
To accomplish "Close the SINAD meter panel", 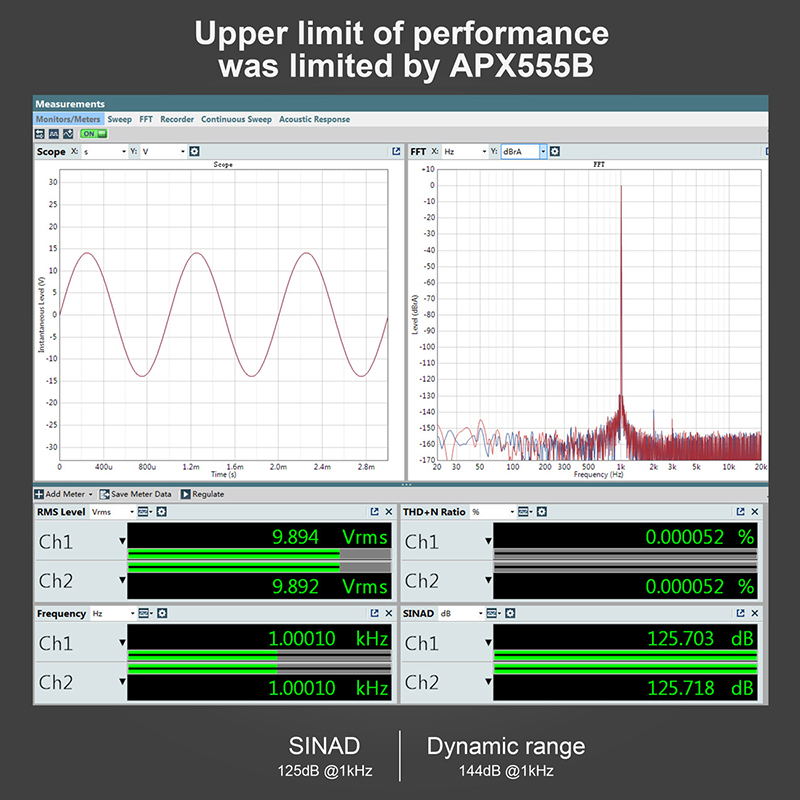I will tap(755, 613).
